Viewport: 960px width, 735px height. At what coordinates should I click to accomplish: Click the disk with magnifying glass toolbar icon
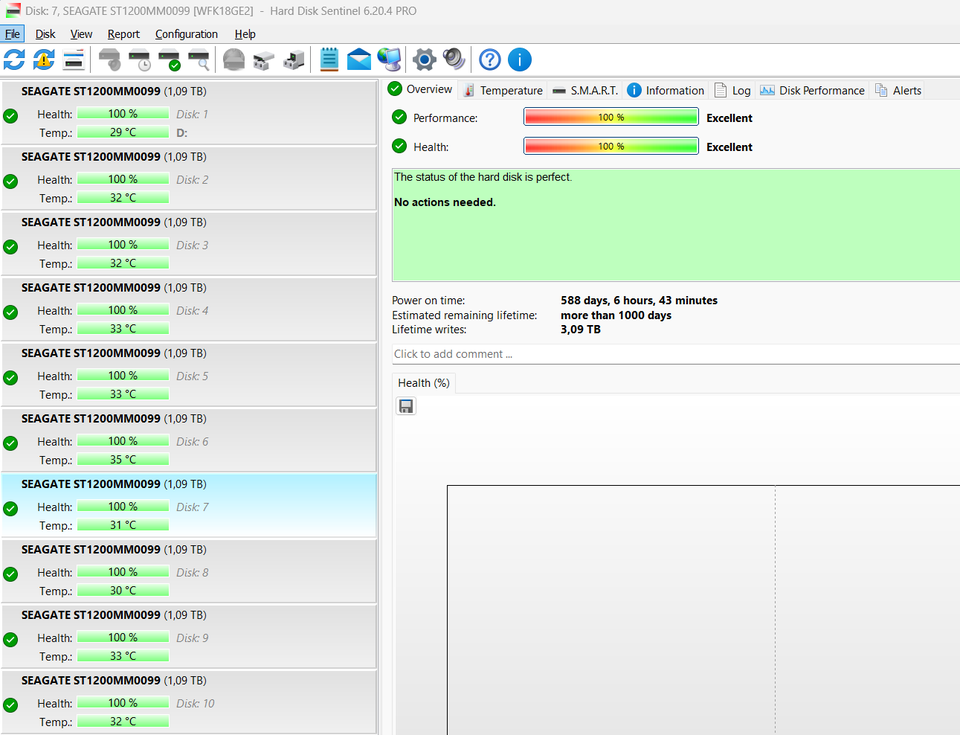pos(200,60)
